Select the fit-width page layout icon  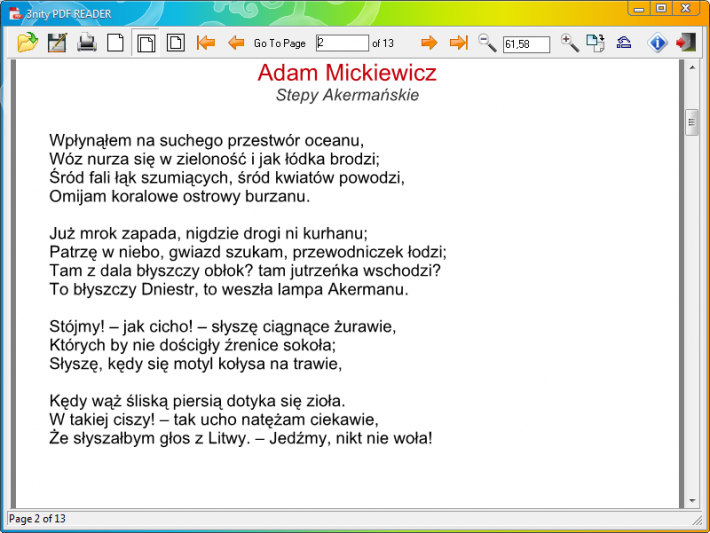[x=146, y=43]
